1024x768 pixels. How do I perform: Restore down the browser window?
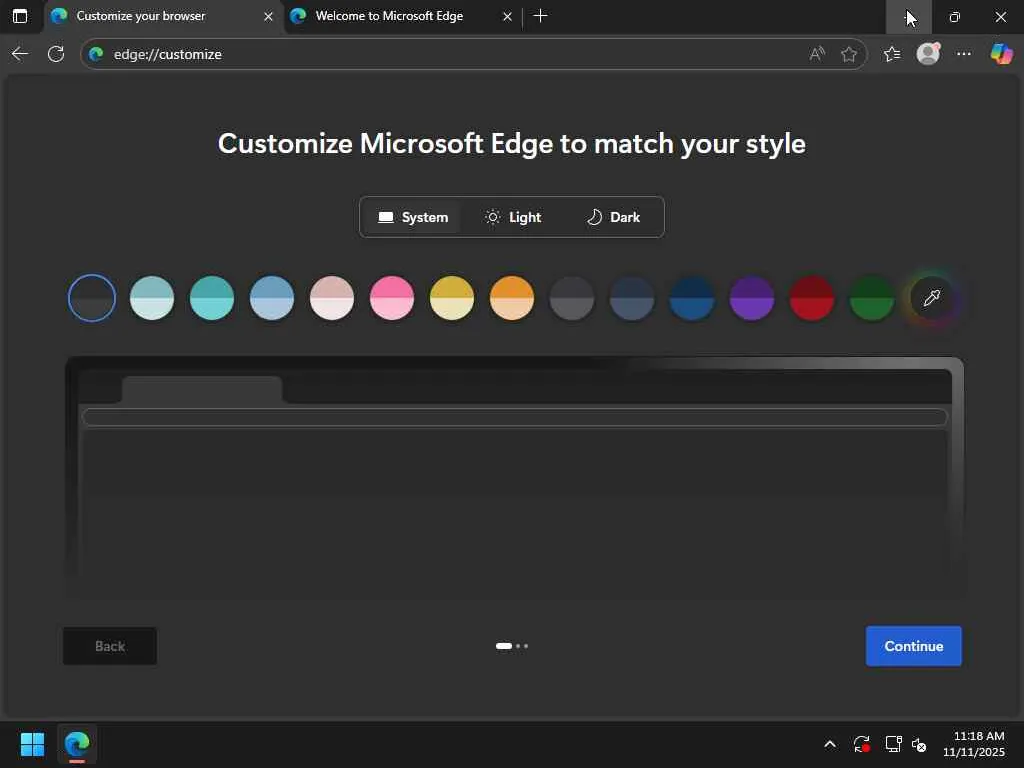point(955,16)
